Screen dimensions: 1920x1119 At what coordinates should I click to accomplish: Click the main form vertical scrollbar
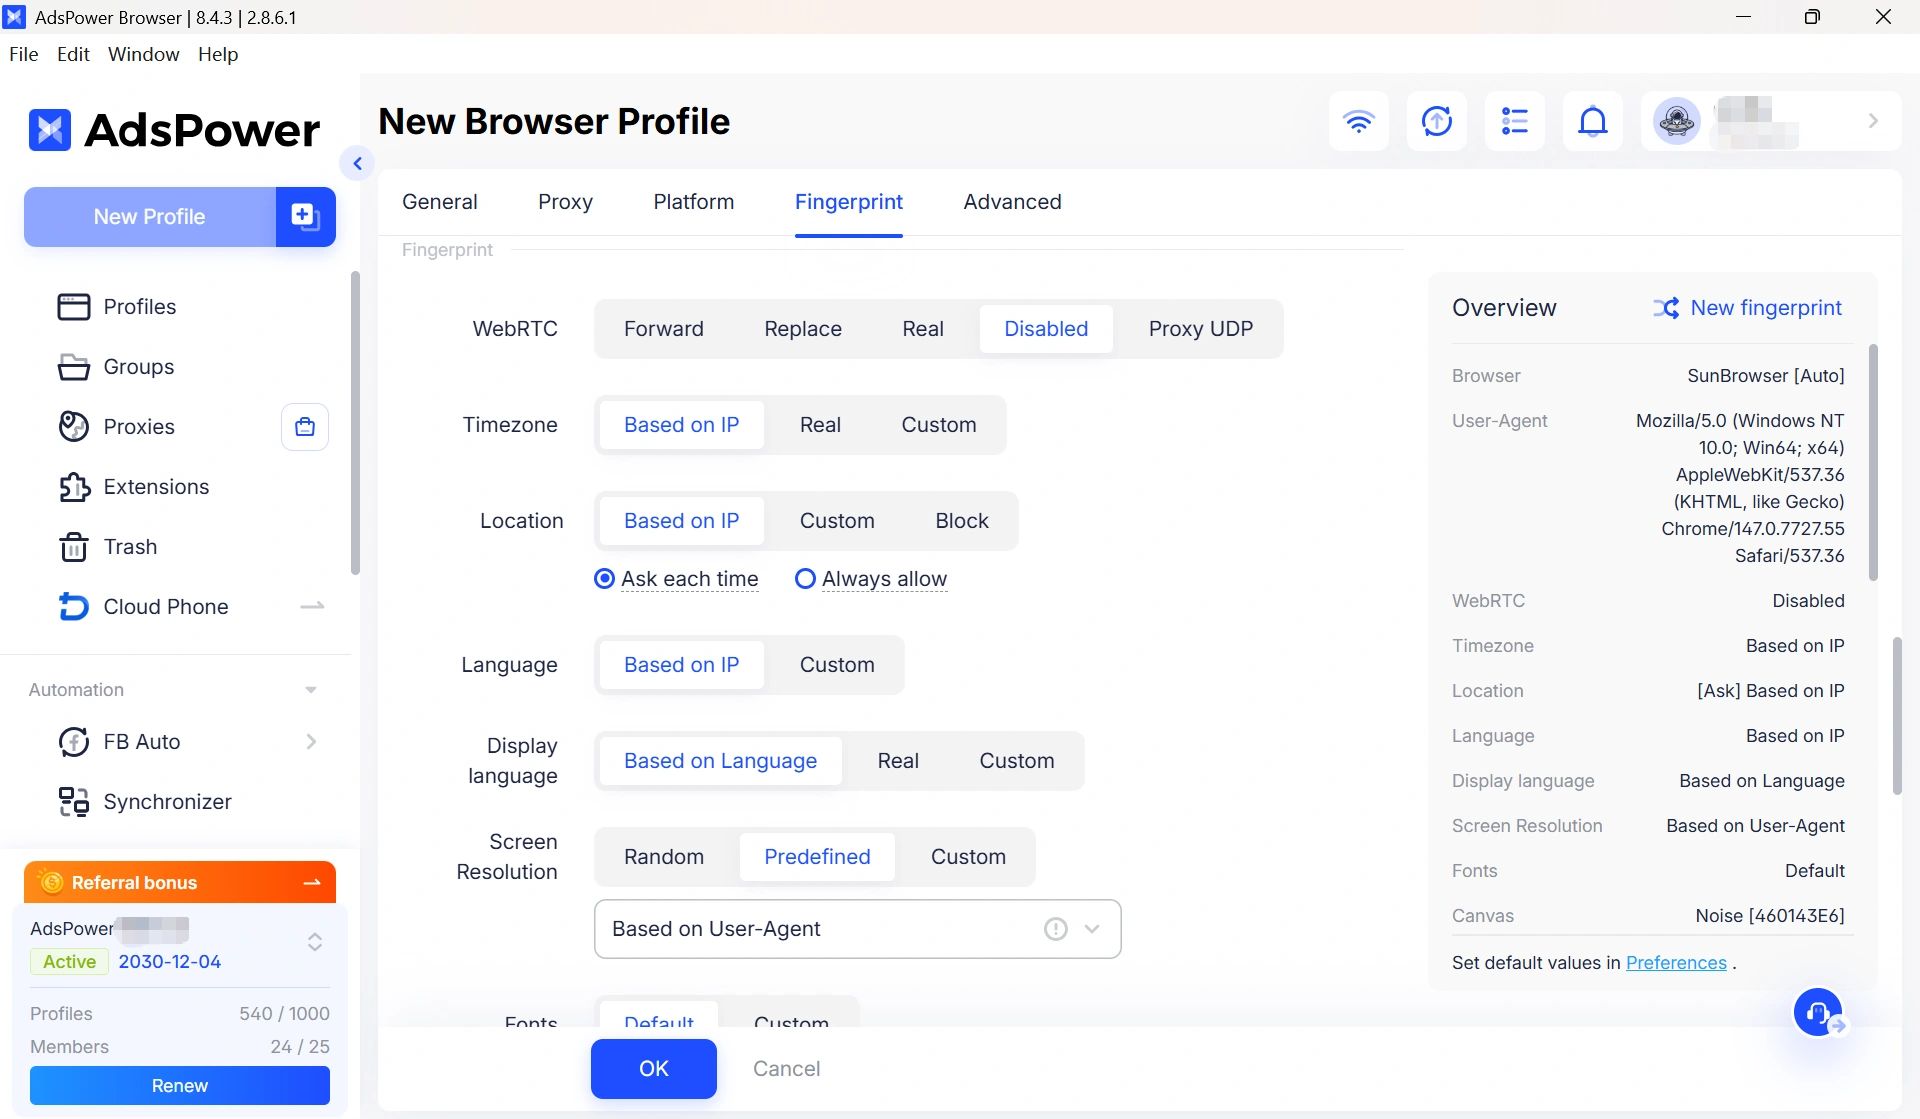click(x=1897, y=716)
